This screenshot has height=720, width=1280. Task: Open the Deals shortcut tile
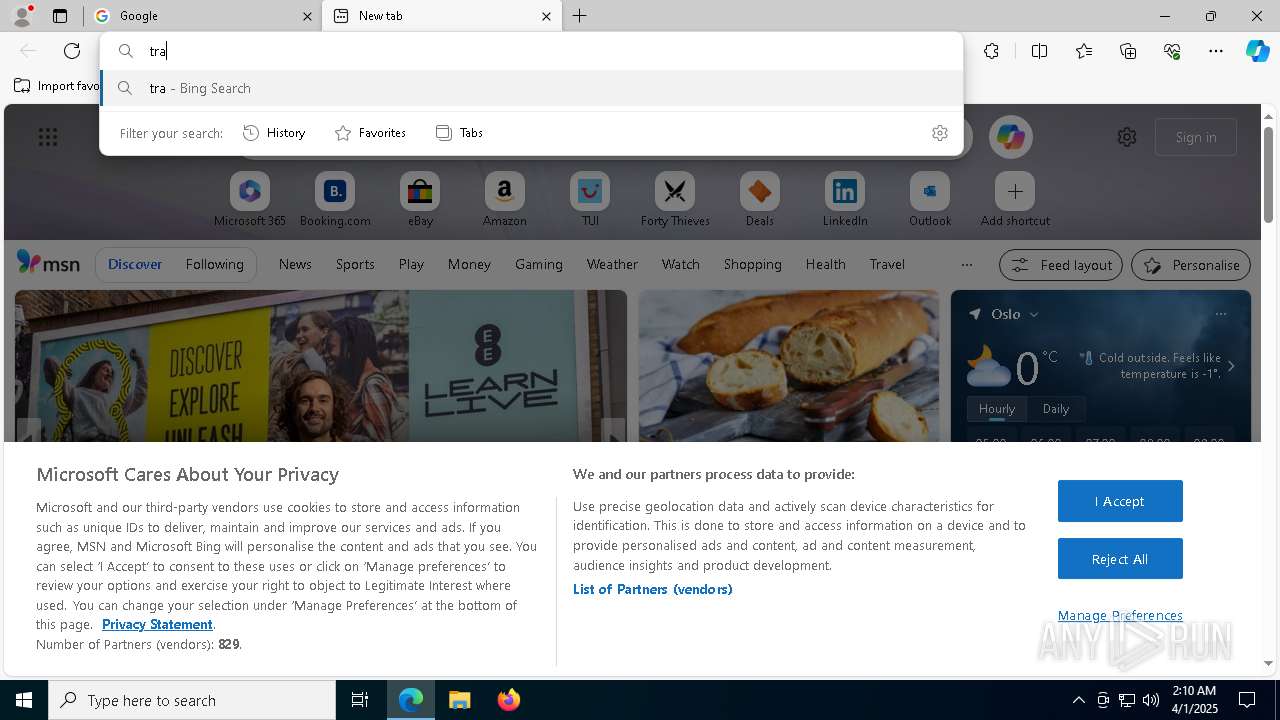click(760, 199)
